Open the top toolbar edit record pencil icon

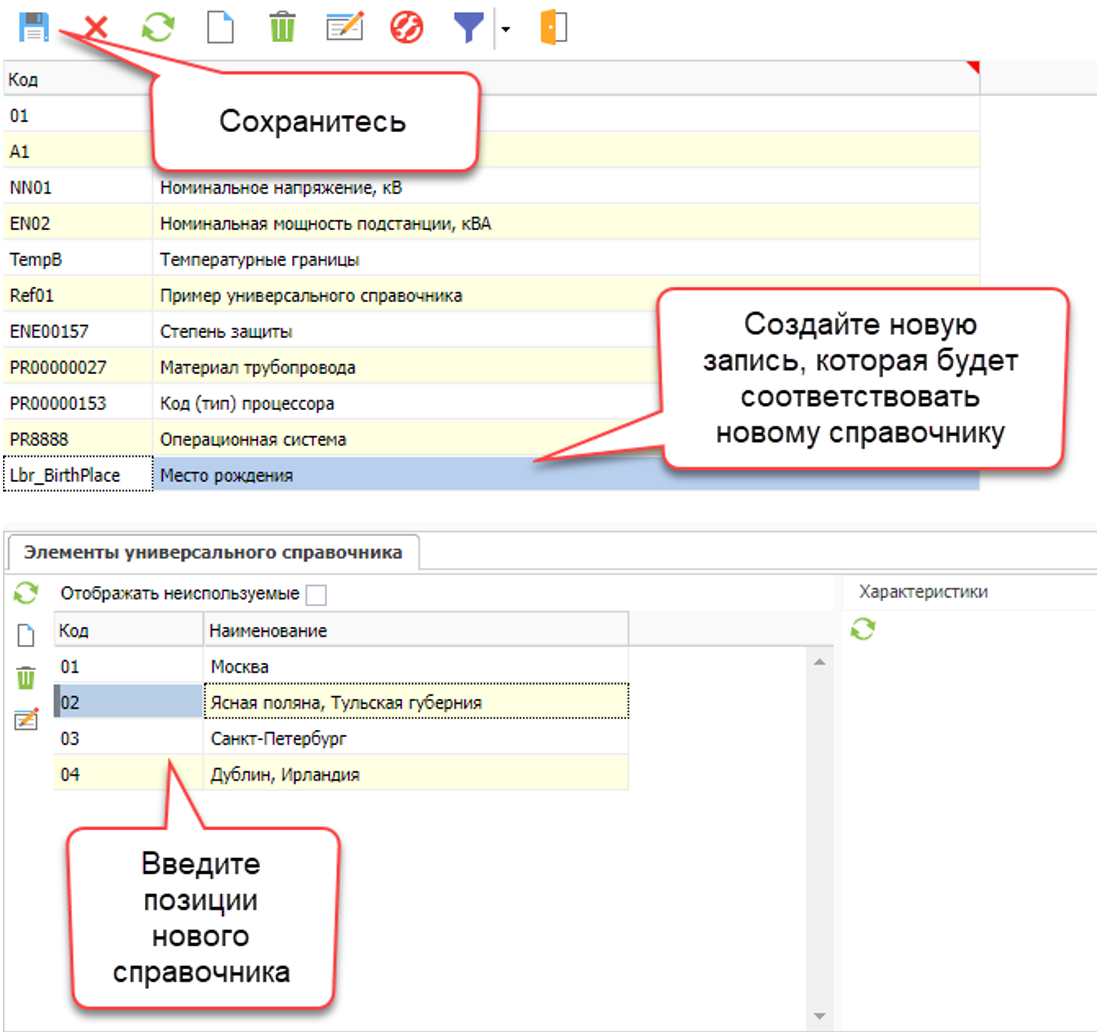click(x=344, y=27)
